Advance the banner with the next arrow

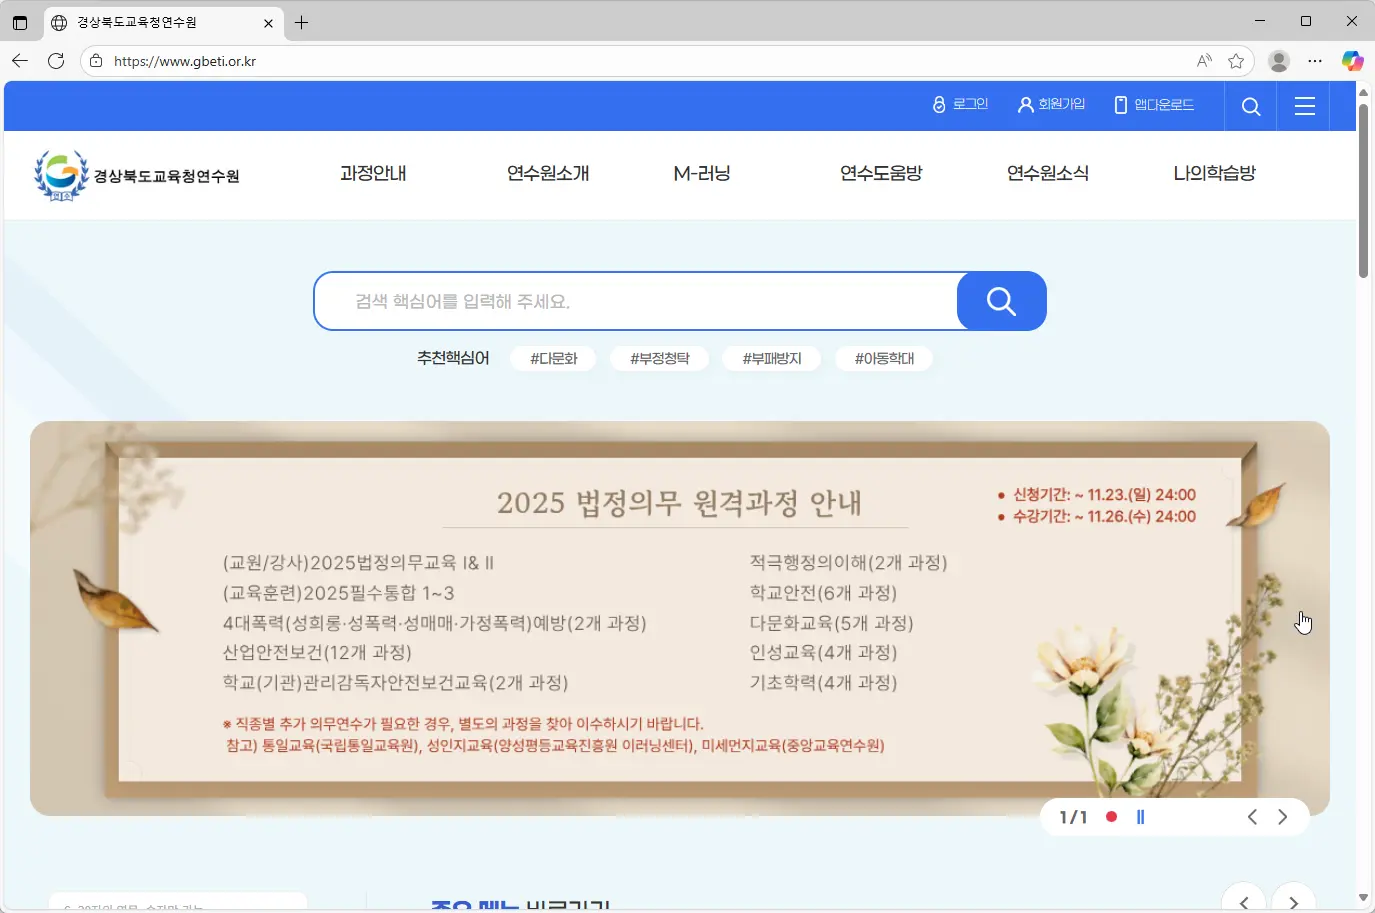(x=1284, y=816)
